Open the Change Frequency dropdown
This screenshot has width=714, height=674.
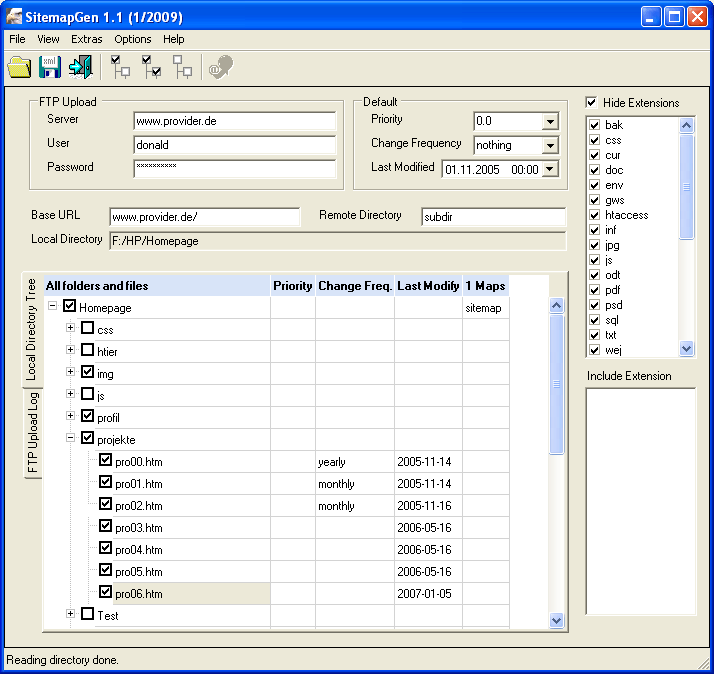[550, 145]
